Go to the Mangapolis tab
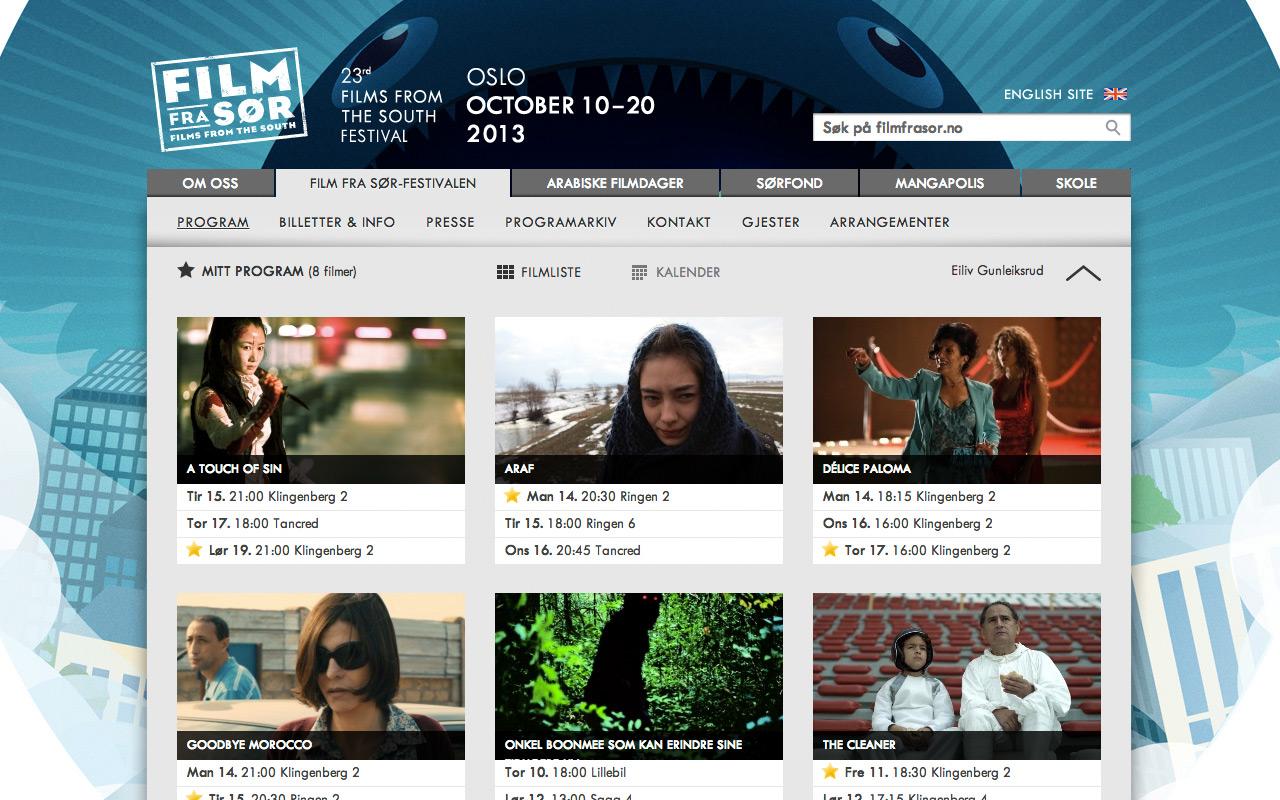The width and height of the screenshot is (1280, 800). (939, 183)
